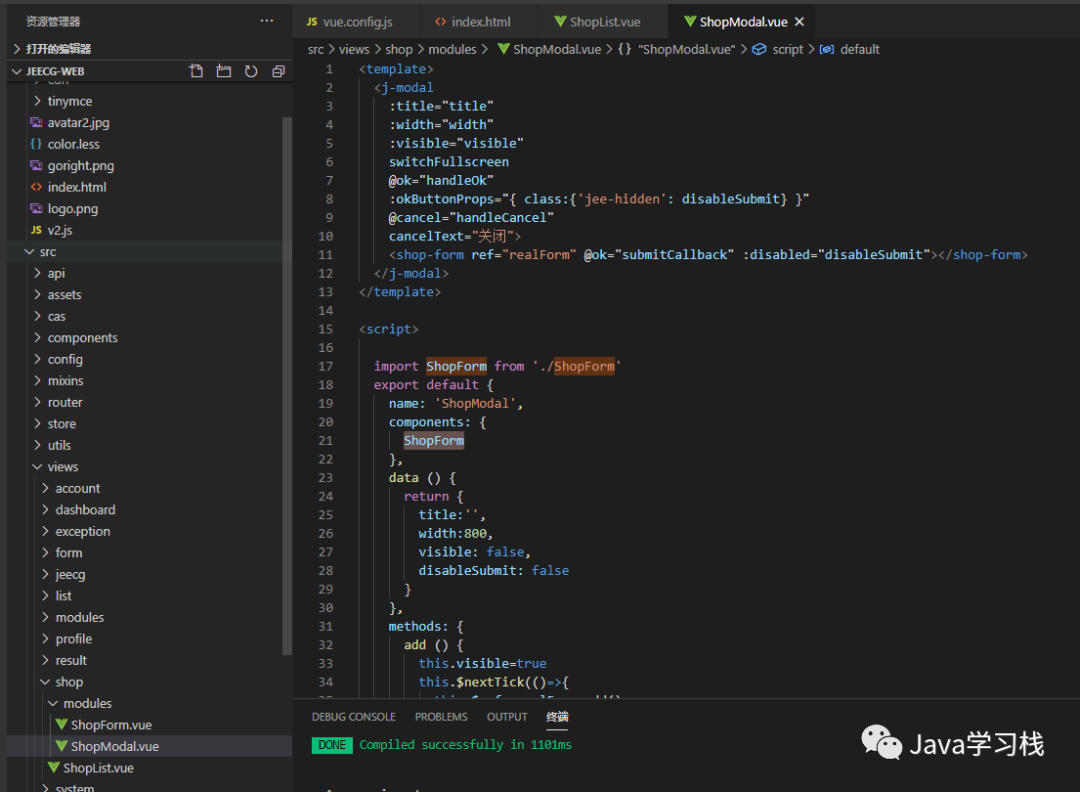Click the New File icon in explorer header

(x=196, y=71)
